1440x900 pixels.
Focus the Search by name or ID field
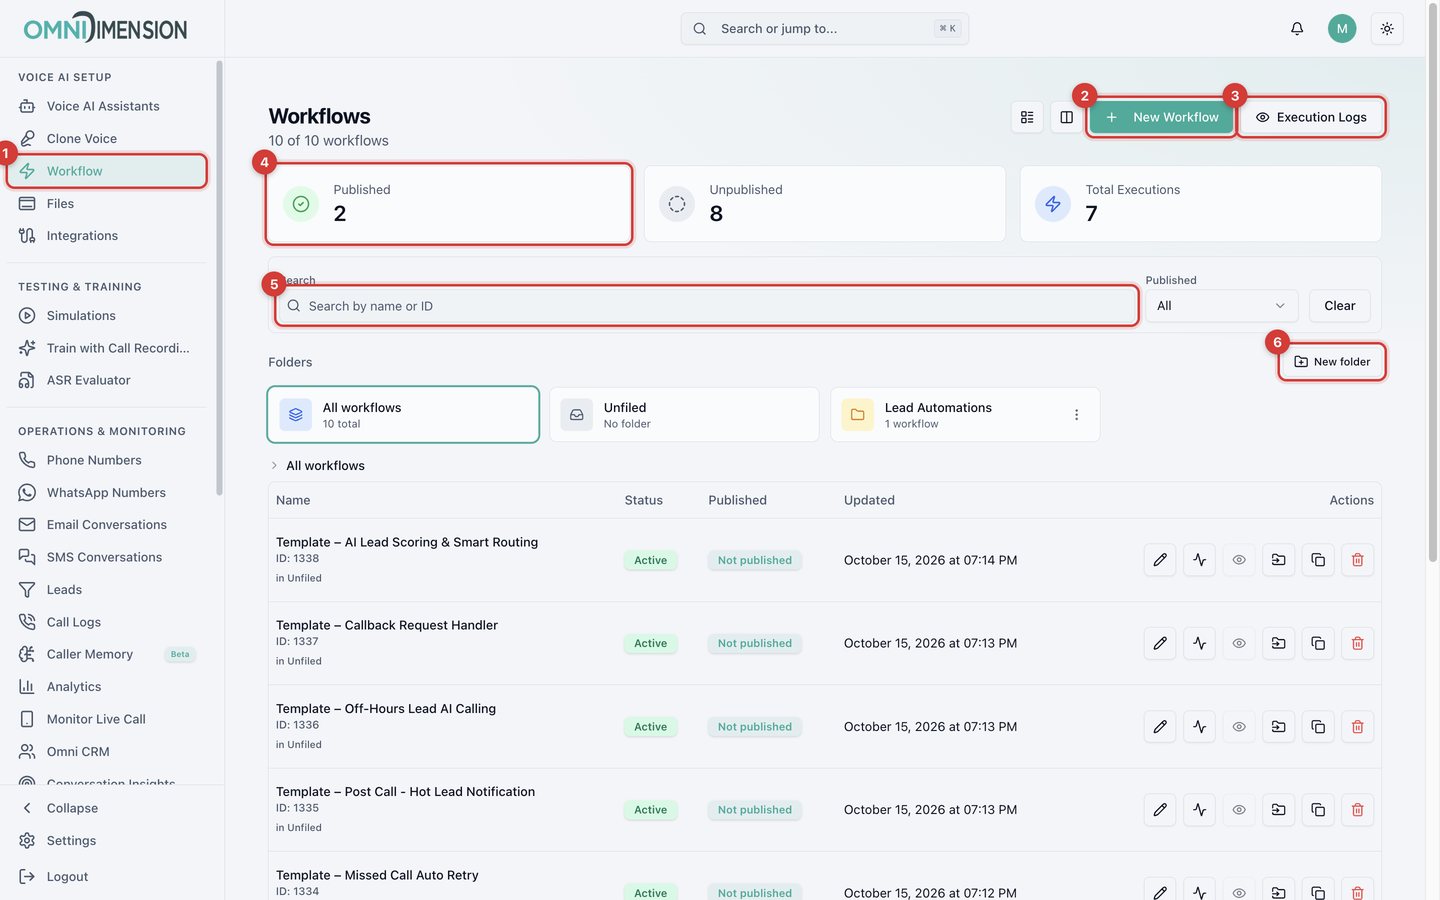coord(707,306)
